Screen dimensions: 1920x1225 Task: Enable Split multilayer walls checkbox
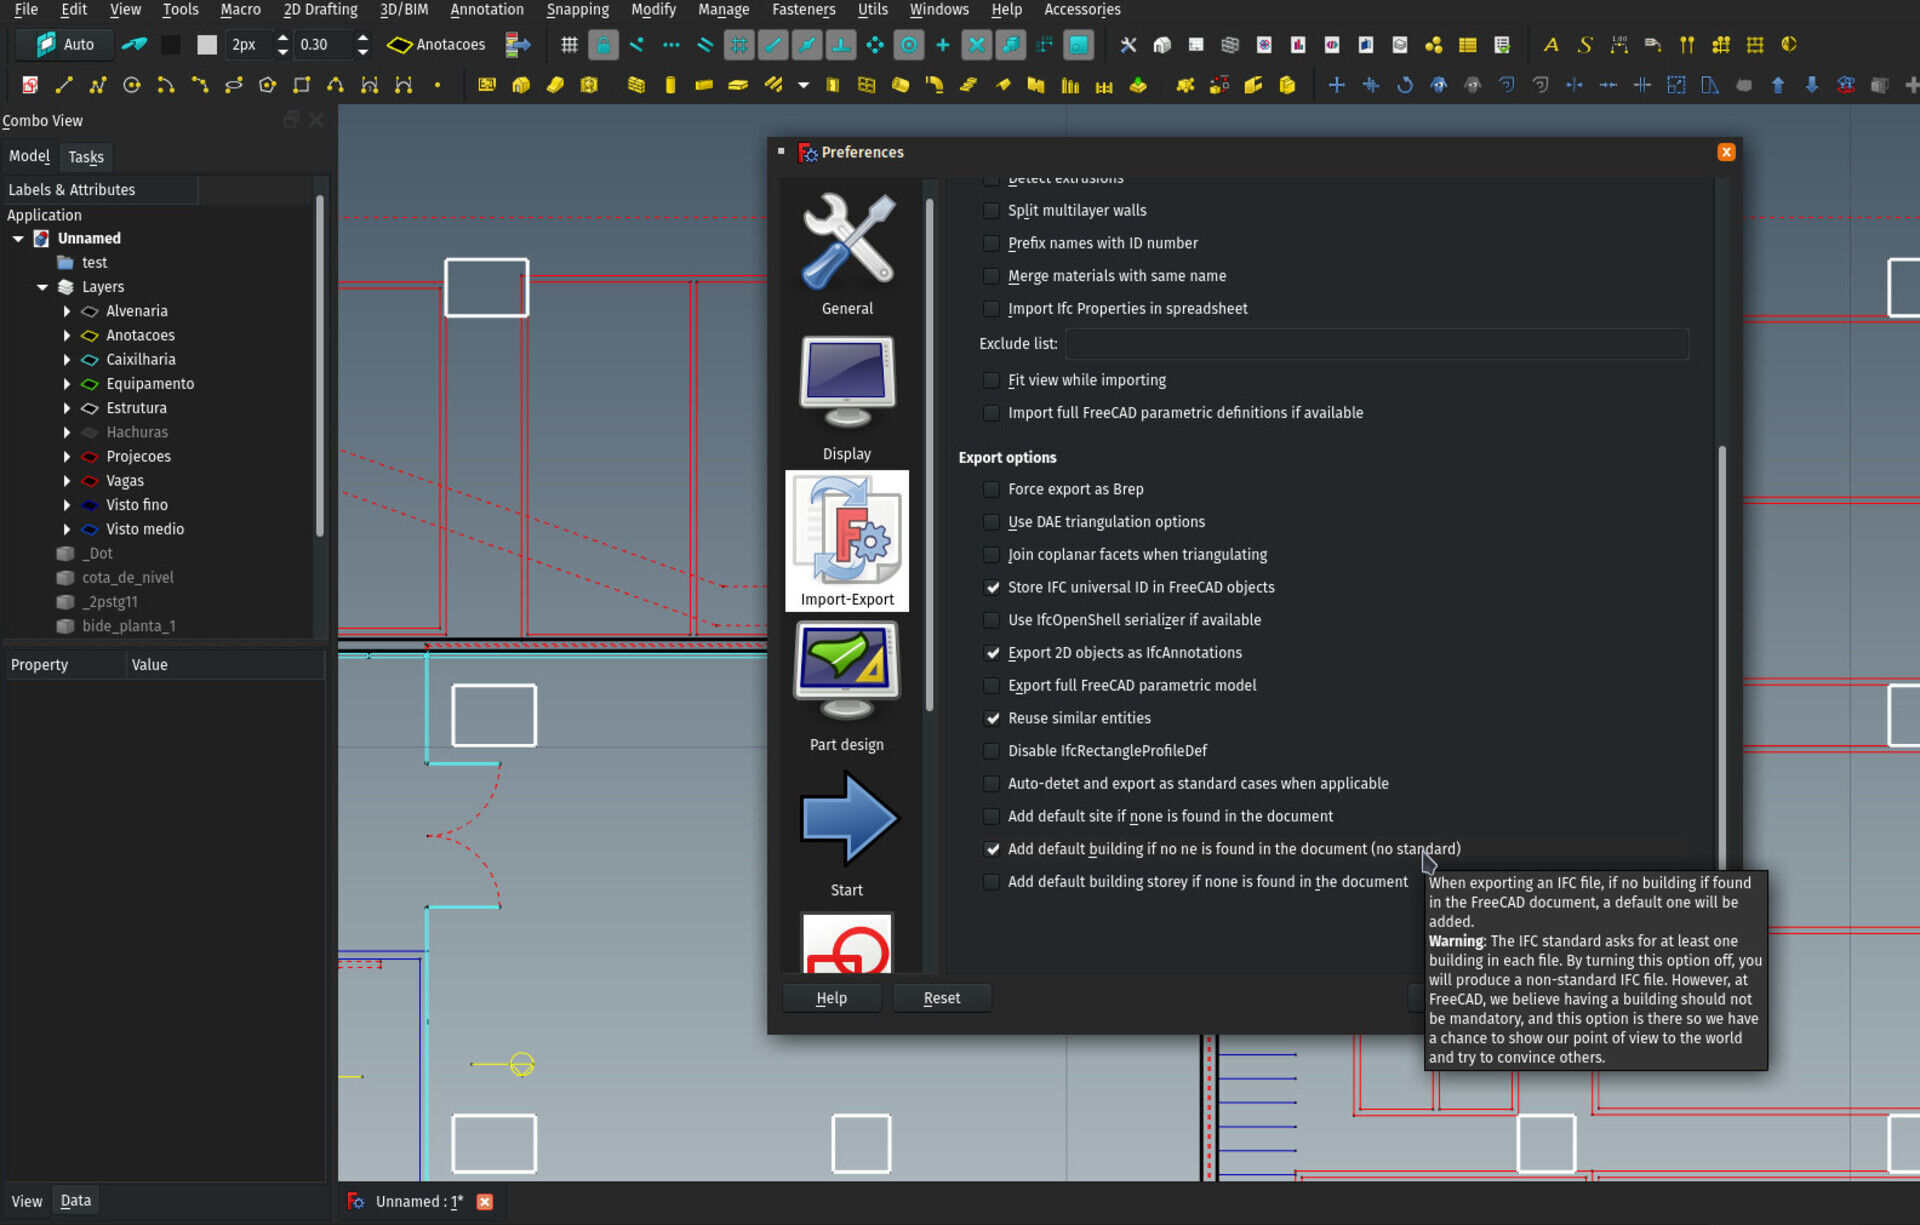pyautogui.click(x=991, y=211)
